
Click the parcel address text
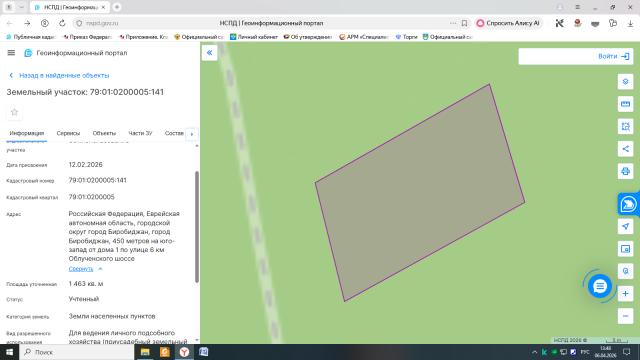click(124, 236)
